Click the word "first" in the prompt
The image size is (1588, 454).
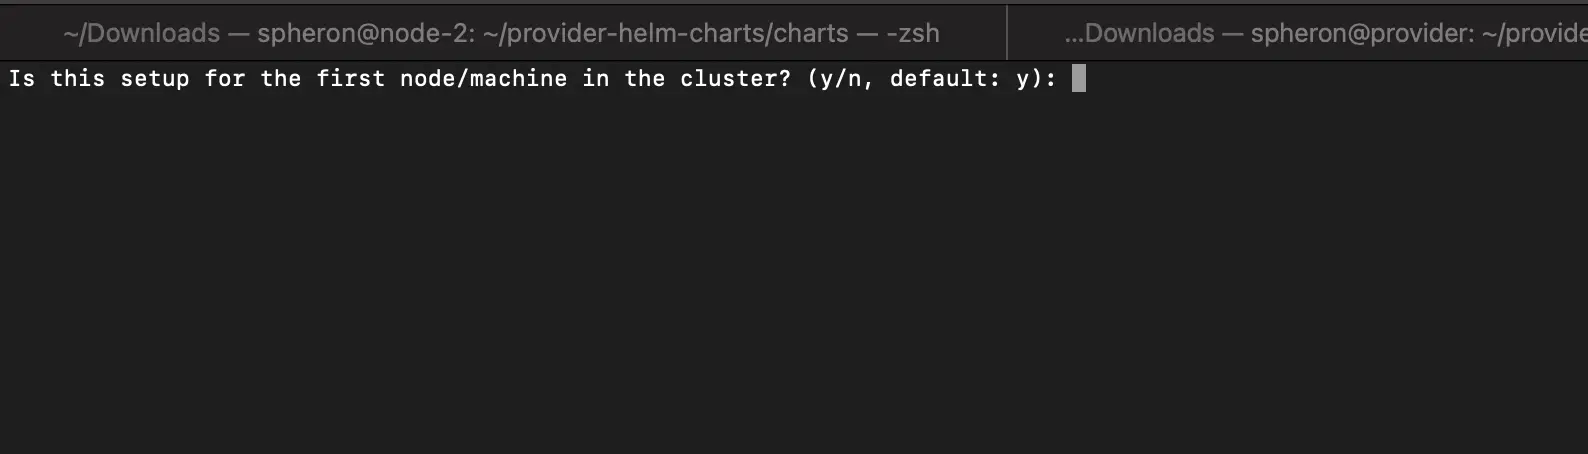click(x=350, y=78)
